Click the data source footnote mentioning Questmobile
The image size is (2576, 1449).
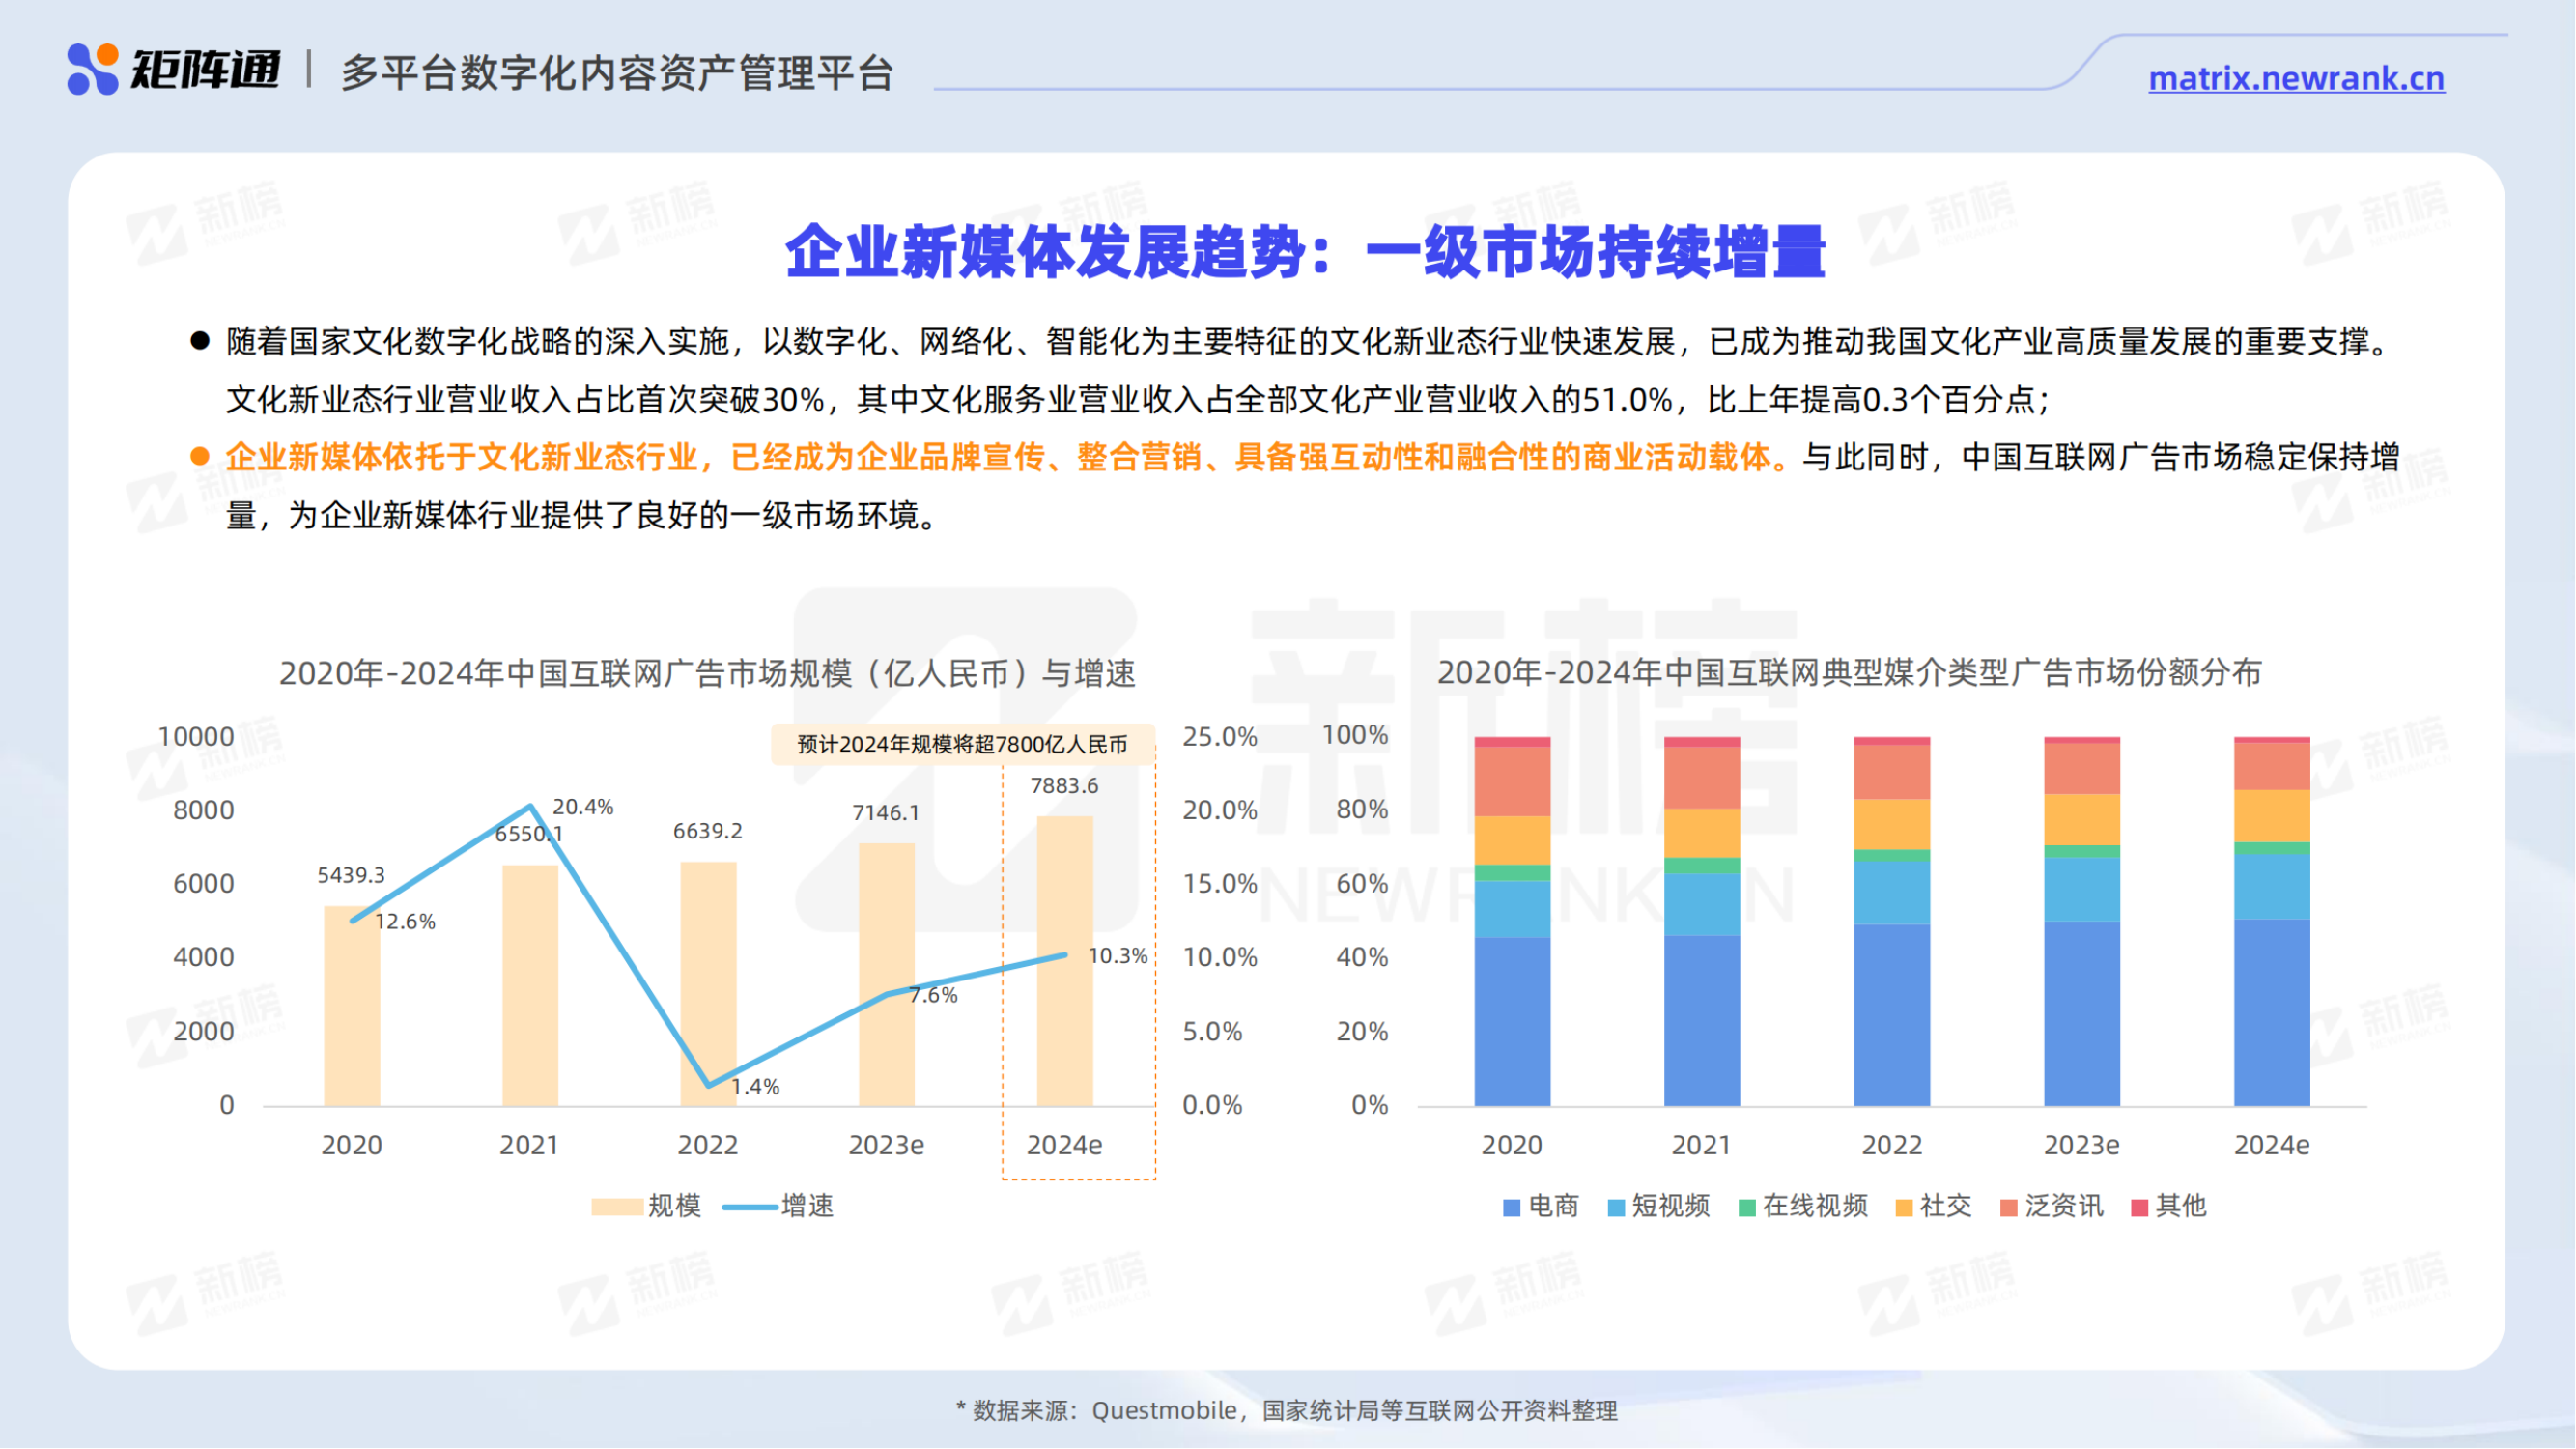point(1287,1410)
